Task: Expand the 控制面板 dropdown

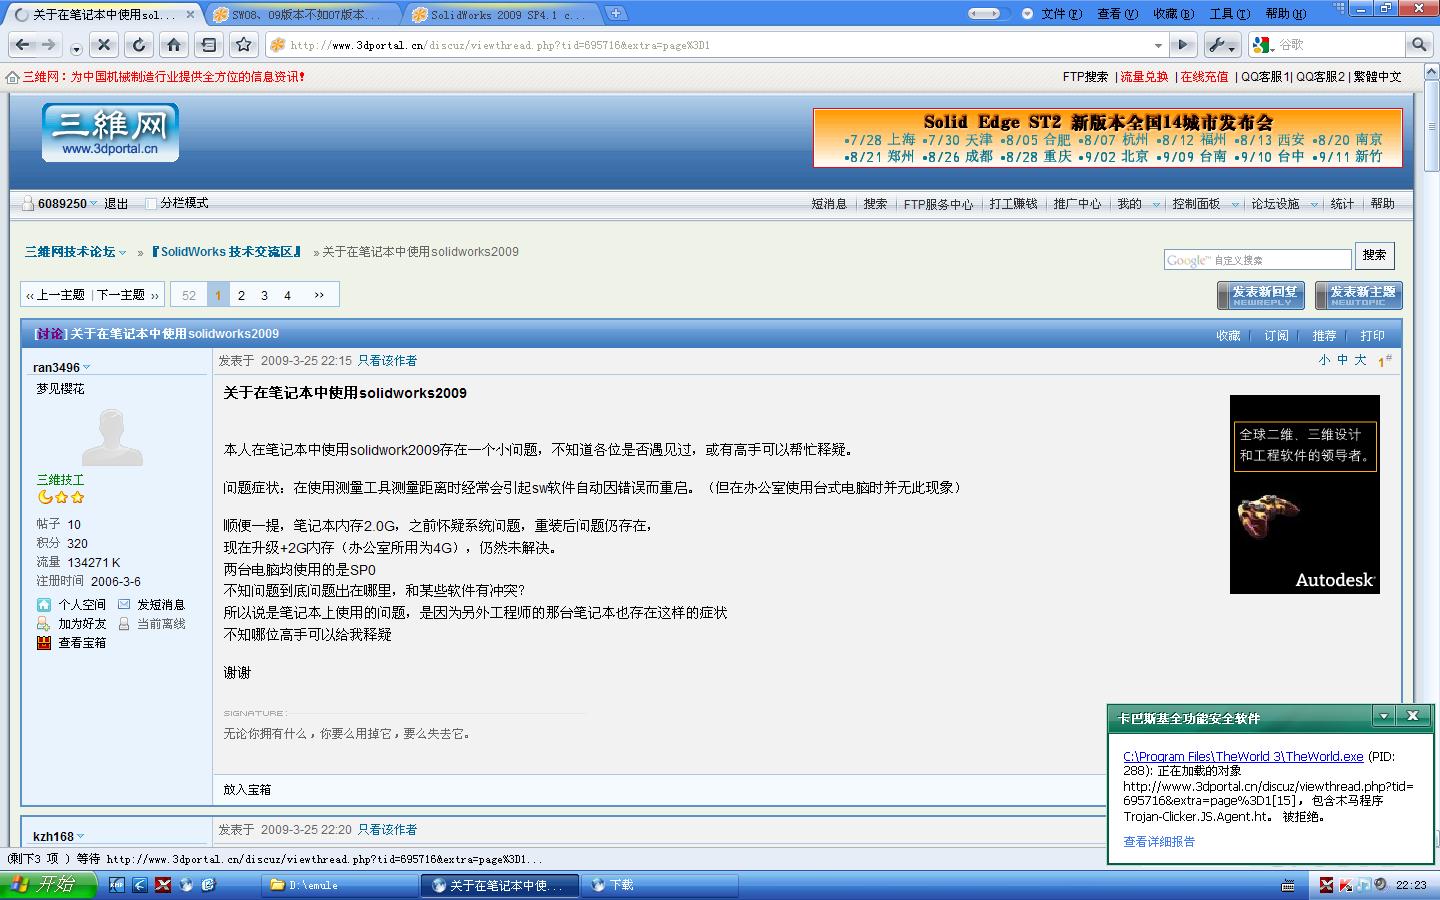Action: 1235,204
